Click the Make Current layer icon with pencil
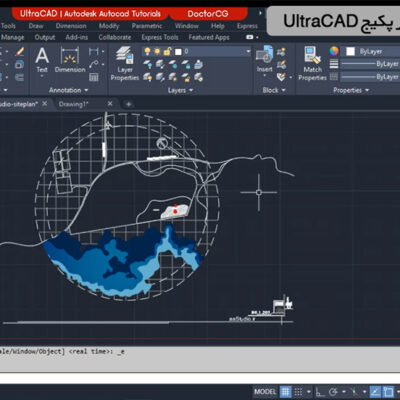This screenshot has height=400, width=400. (x=199, y=64)
